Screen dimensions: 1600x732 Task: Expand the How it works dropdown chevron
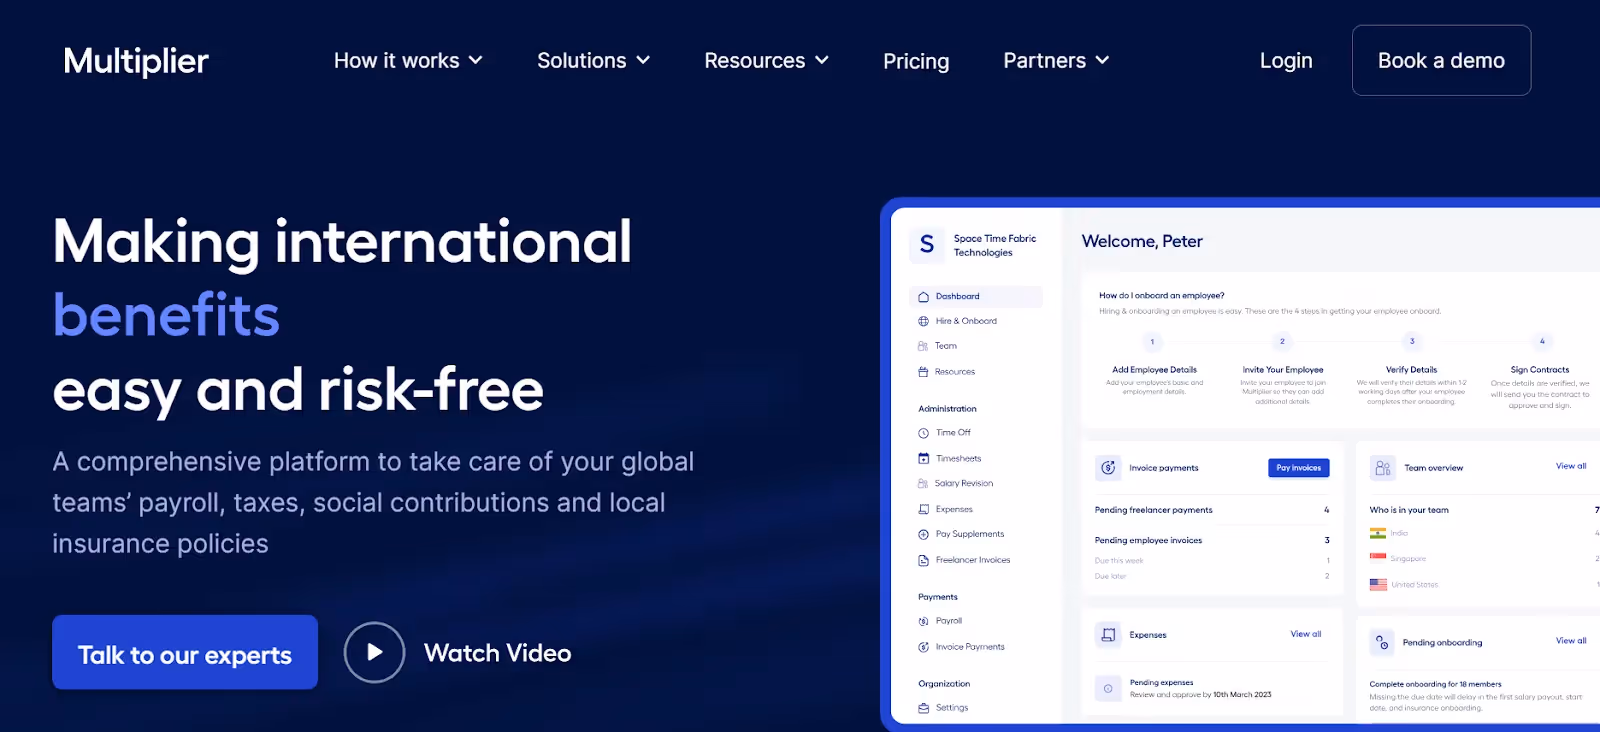pyautogui.click(x=476, y=60)
